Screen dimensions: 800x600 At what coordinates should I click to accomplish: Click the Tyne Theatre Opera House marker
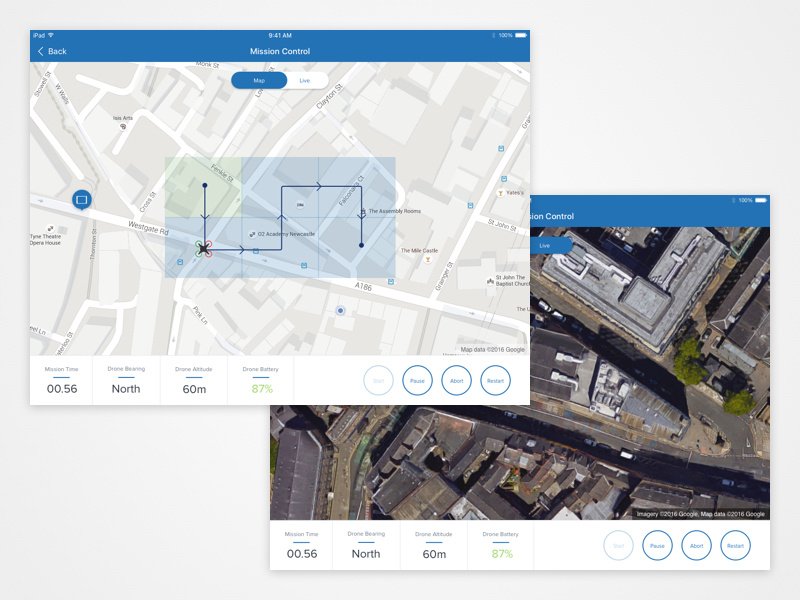(50, 229)
